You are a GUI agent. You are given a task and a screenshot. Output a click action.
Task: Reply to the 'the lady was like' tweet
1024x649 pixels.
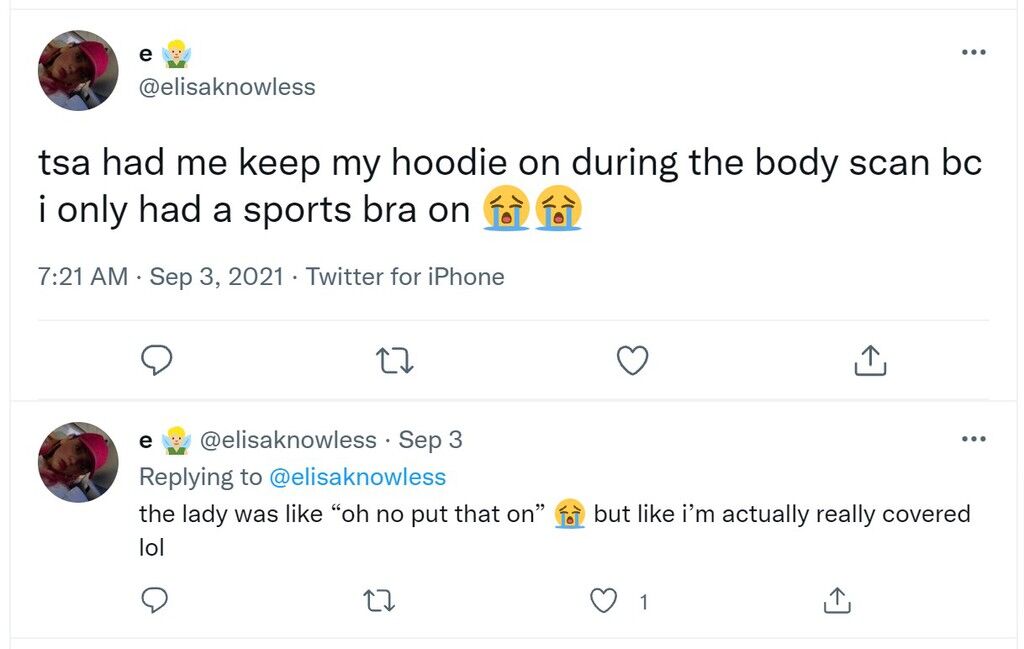(155, 600)
